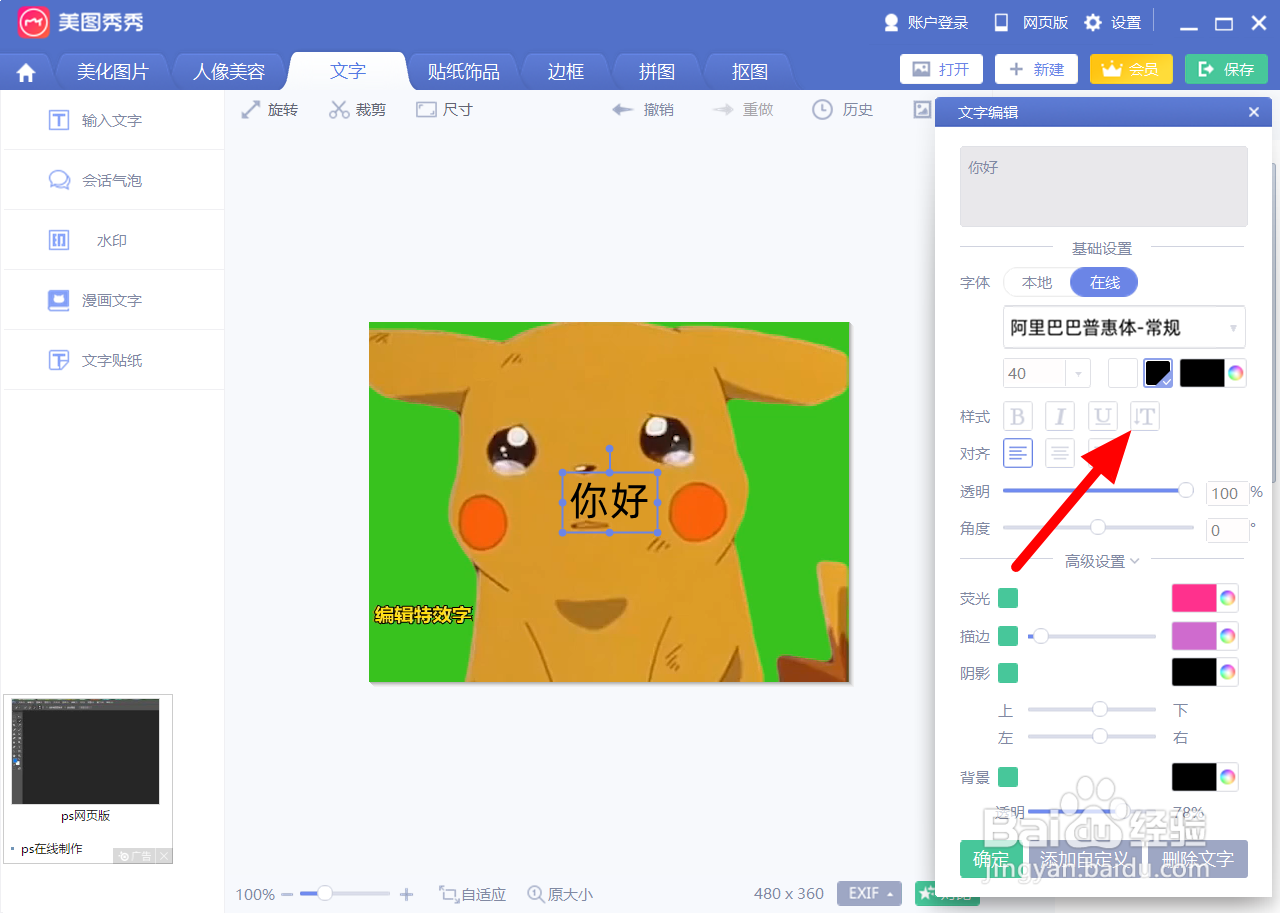Click the 打开 open button
This screenshot has width=1280, height=913.
941,69
